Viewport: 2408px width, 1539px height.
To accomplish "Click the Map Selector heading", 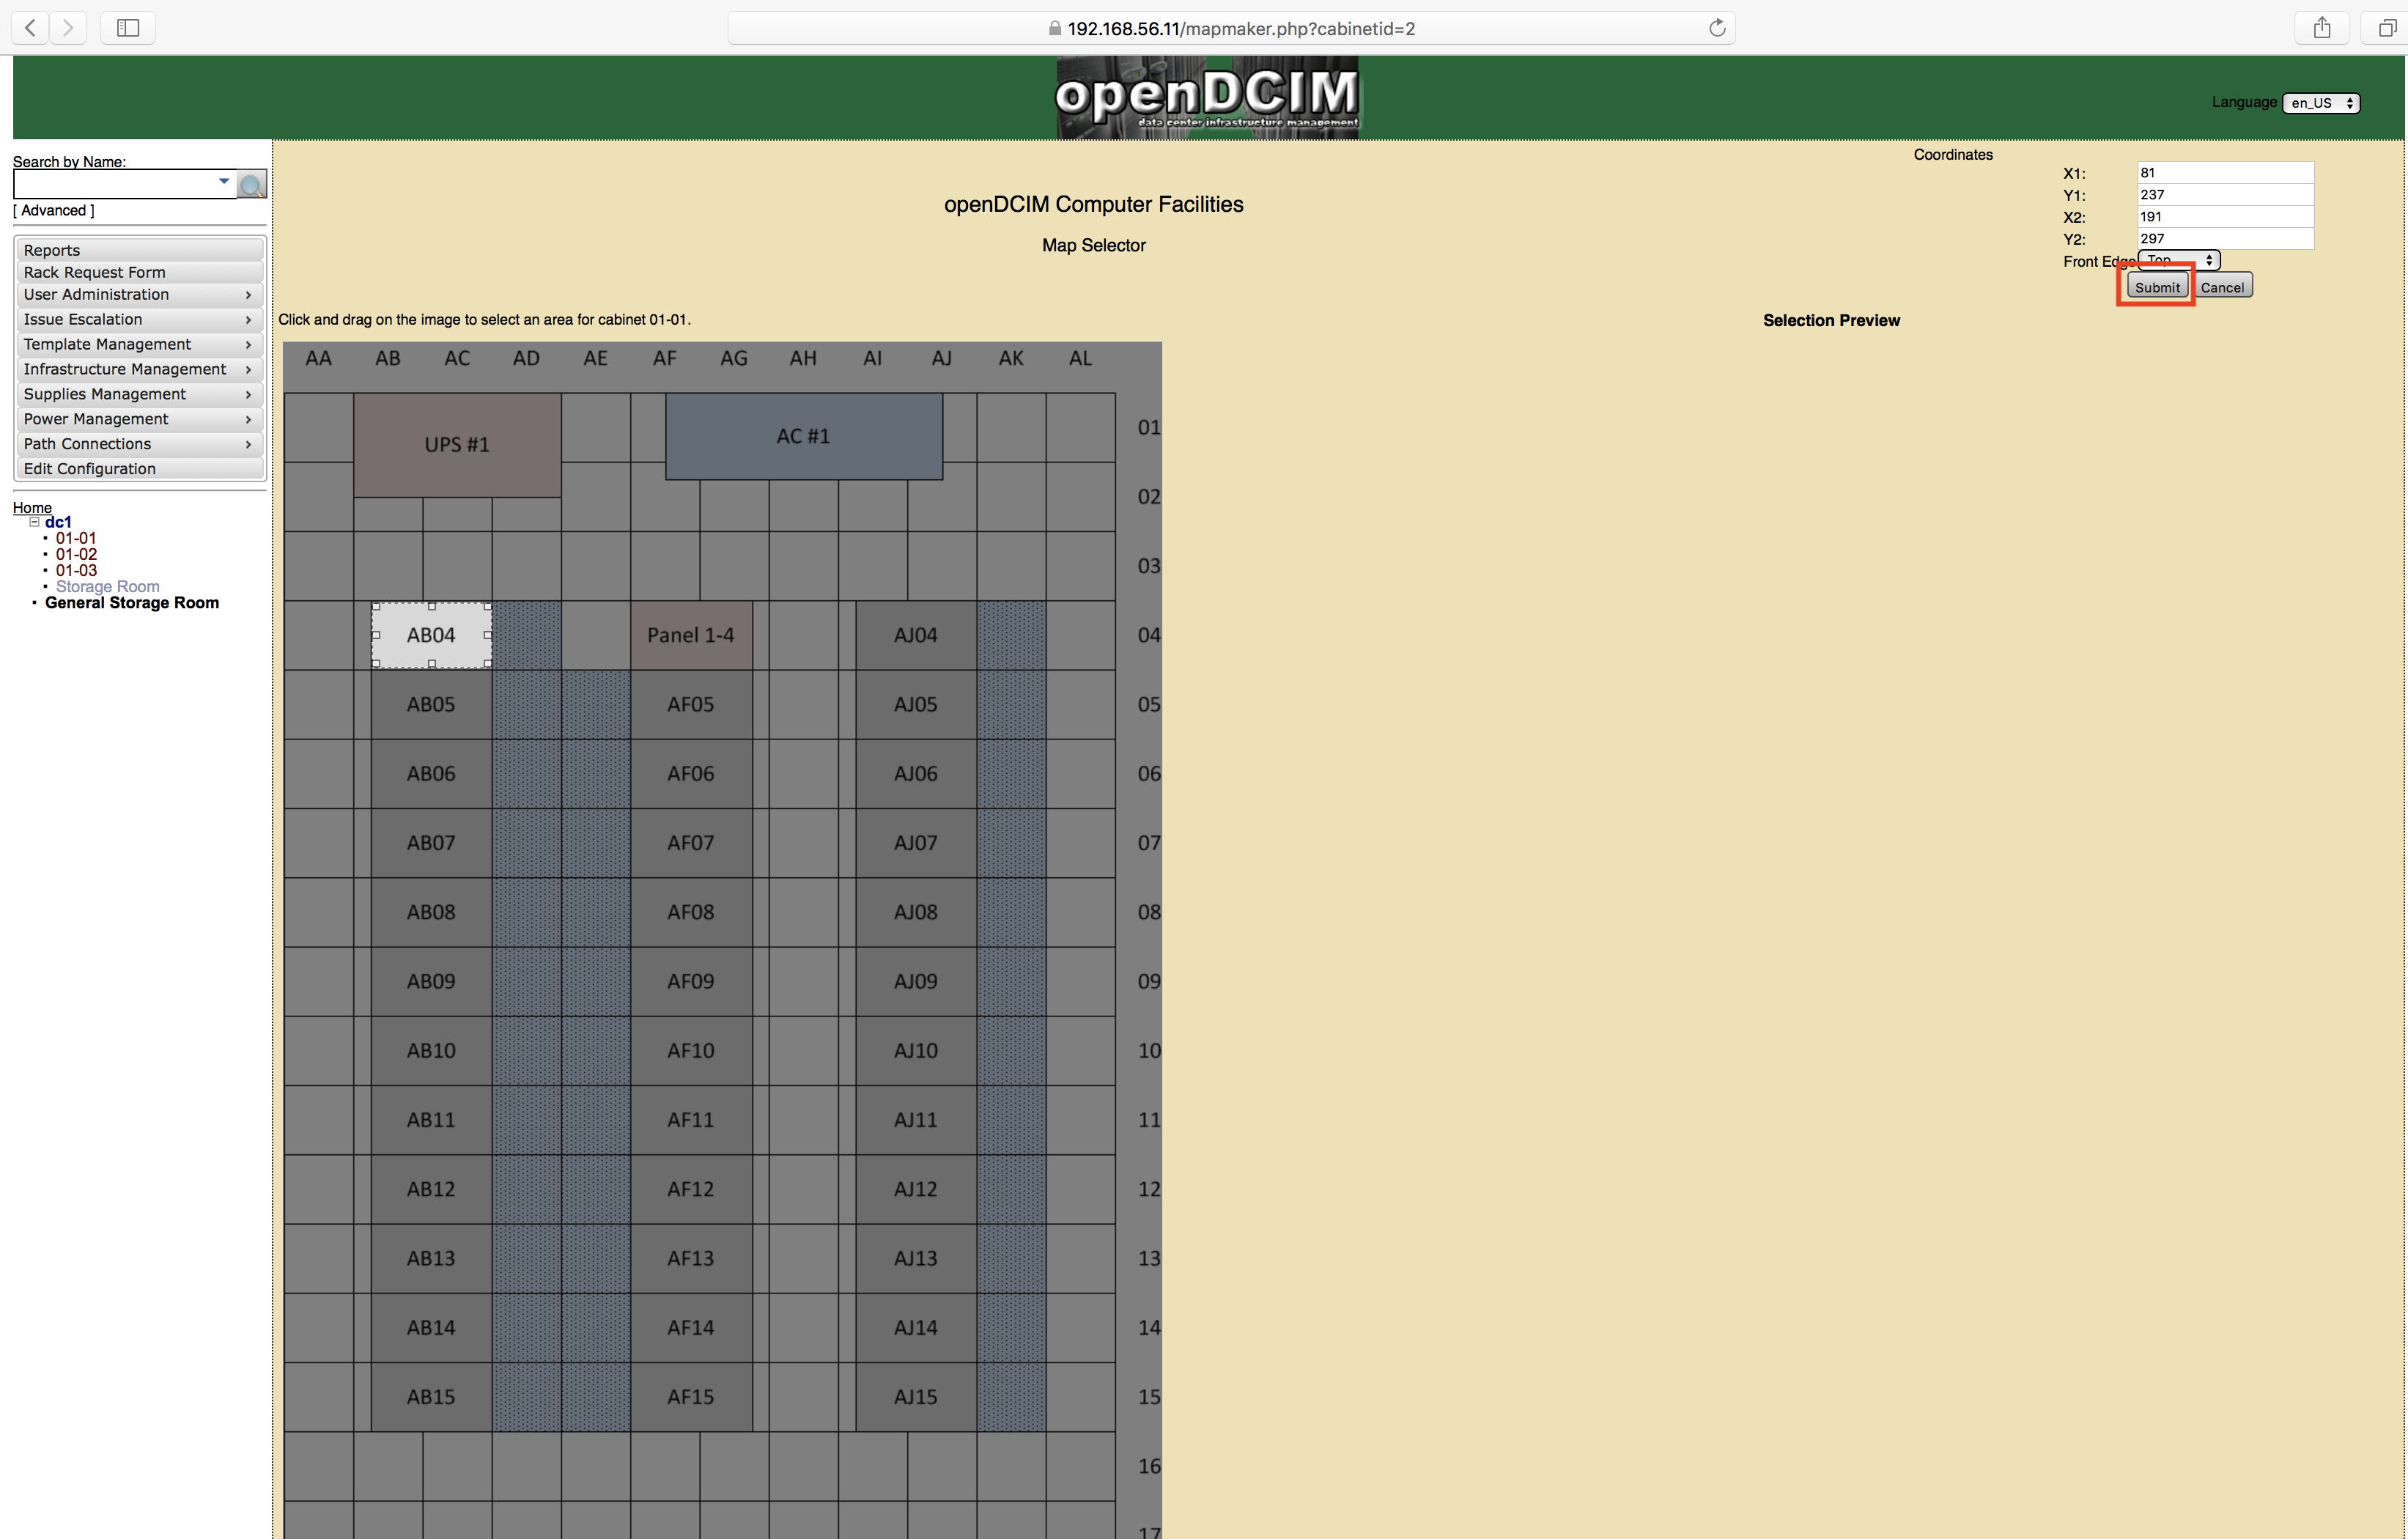I will (1093, 246).
